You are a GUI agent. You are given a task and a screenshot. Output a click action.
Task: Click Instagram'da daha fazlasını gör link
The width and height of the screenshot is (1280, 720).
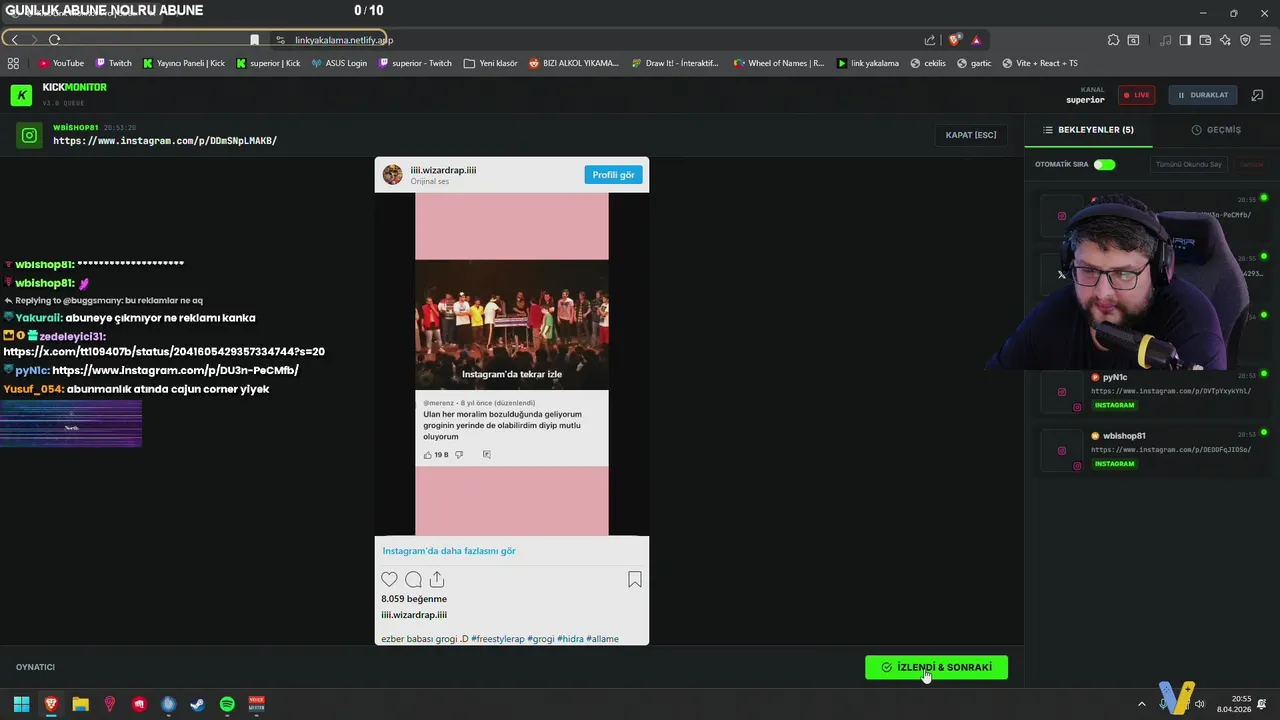coord(449,551)
